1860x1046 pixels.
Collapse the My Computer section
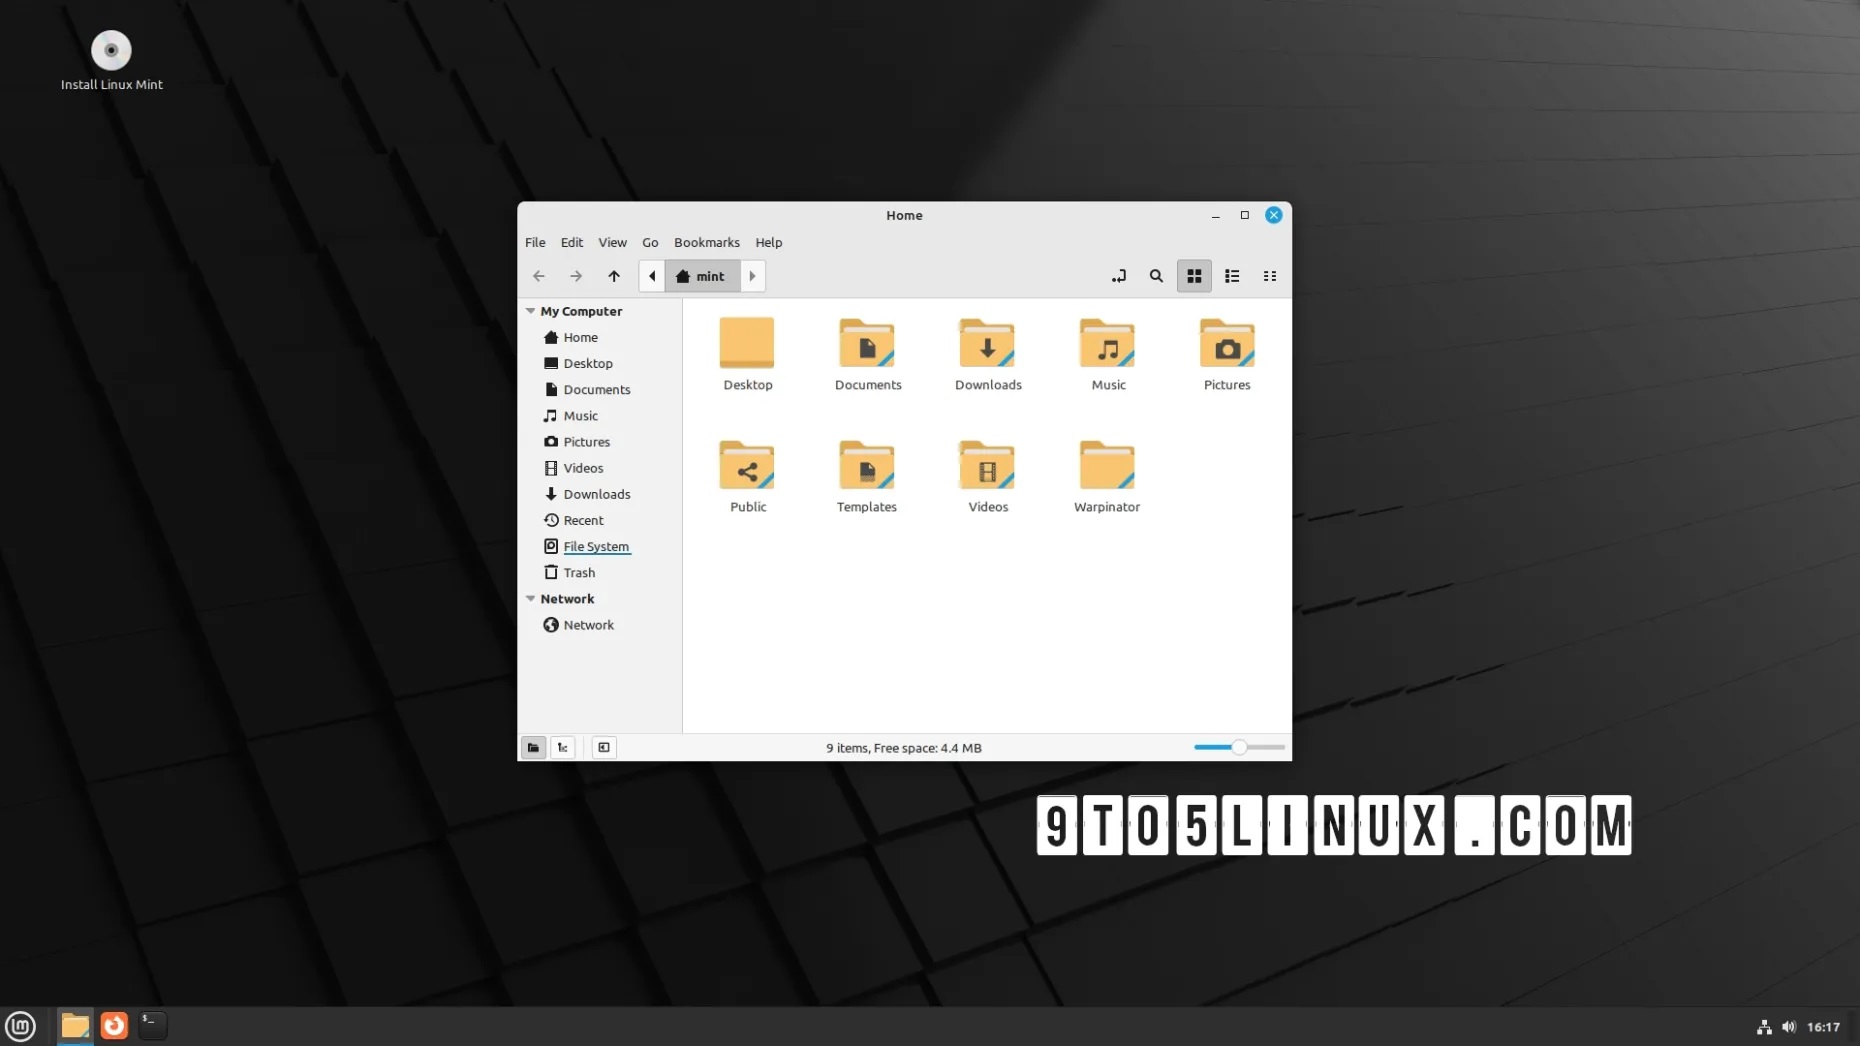(x=531, y=311)
